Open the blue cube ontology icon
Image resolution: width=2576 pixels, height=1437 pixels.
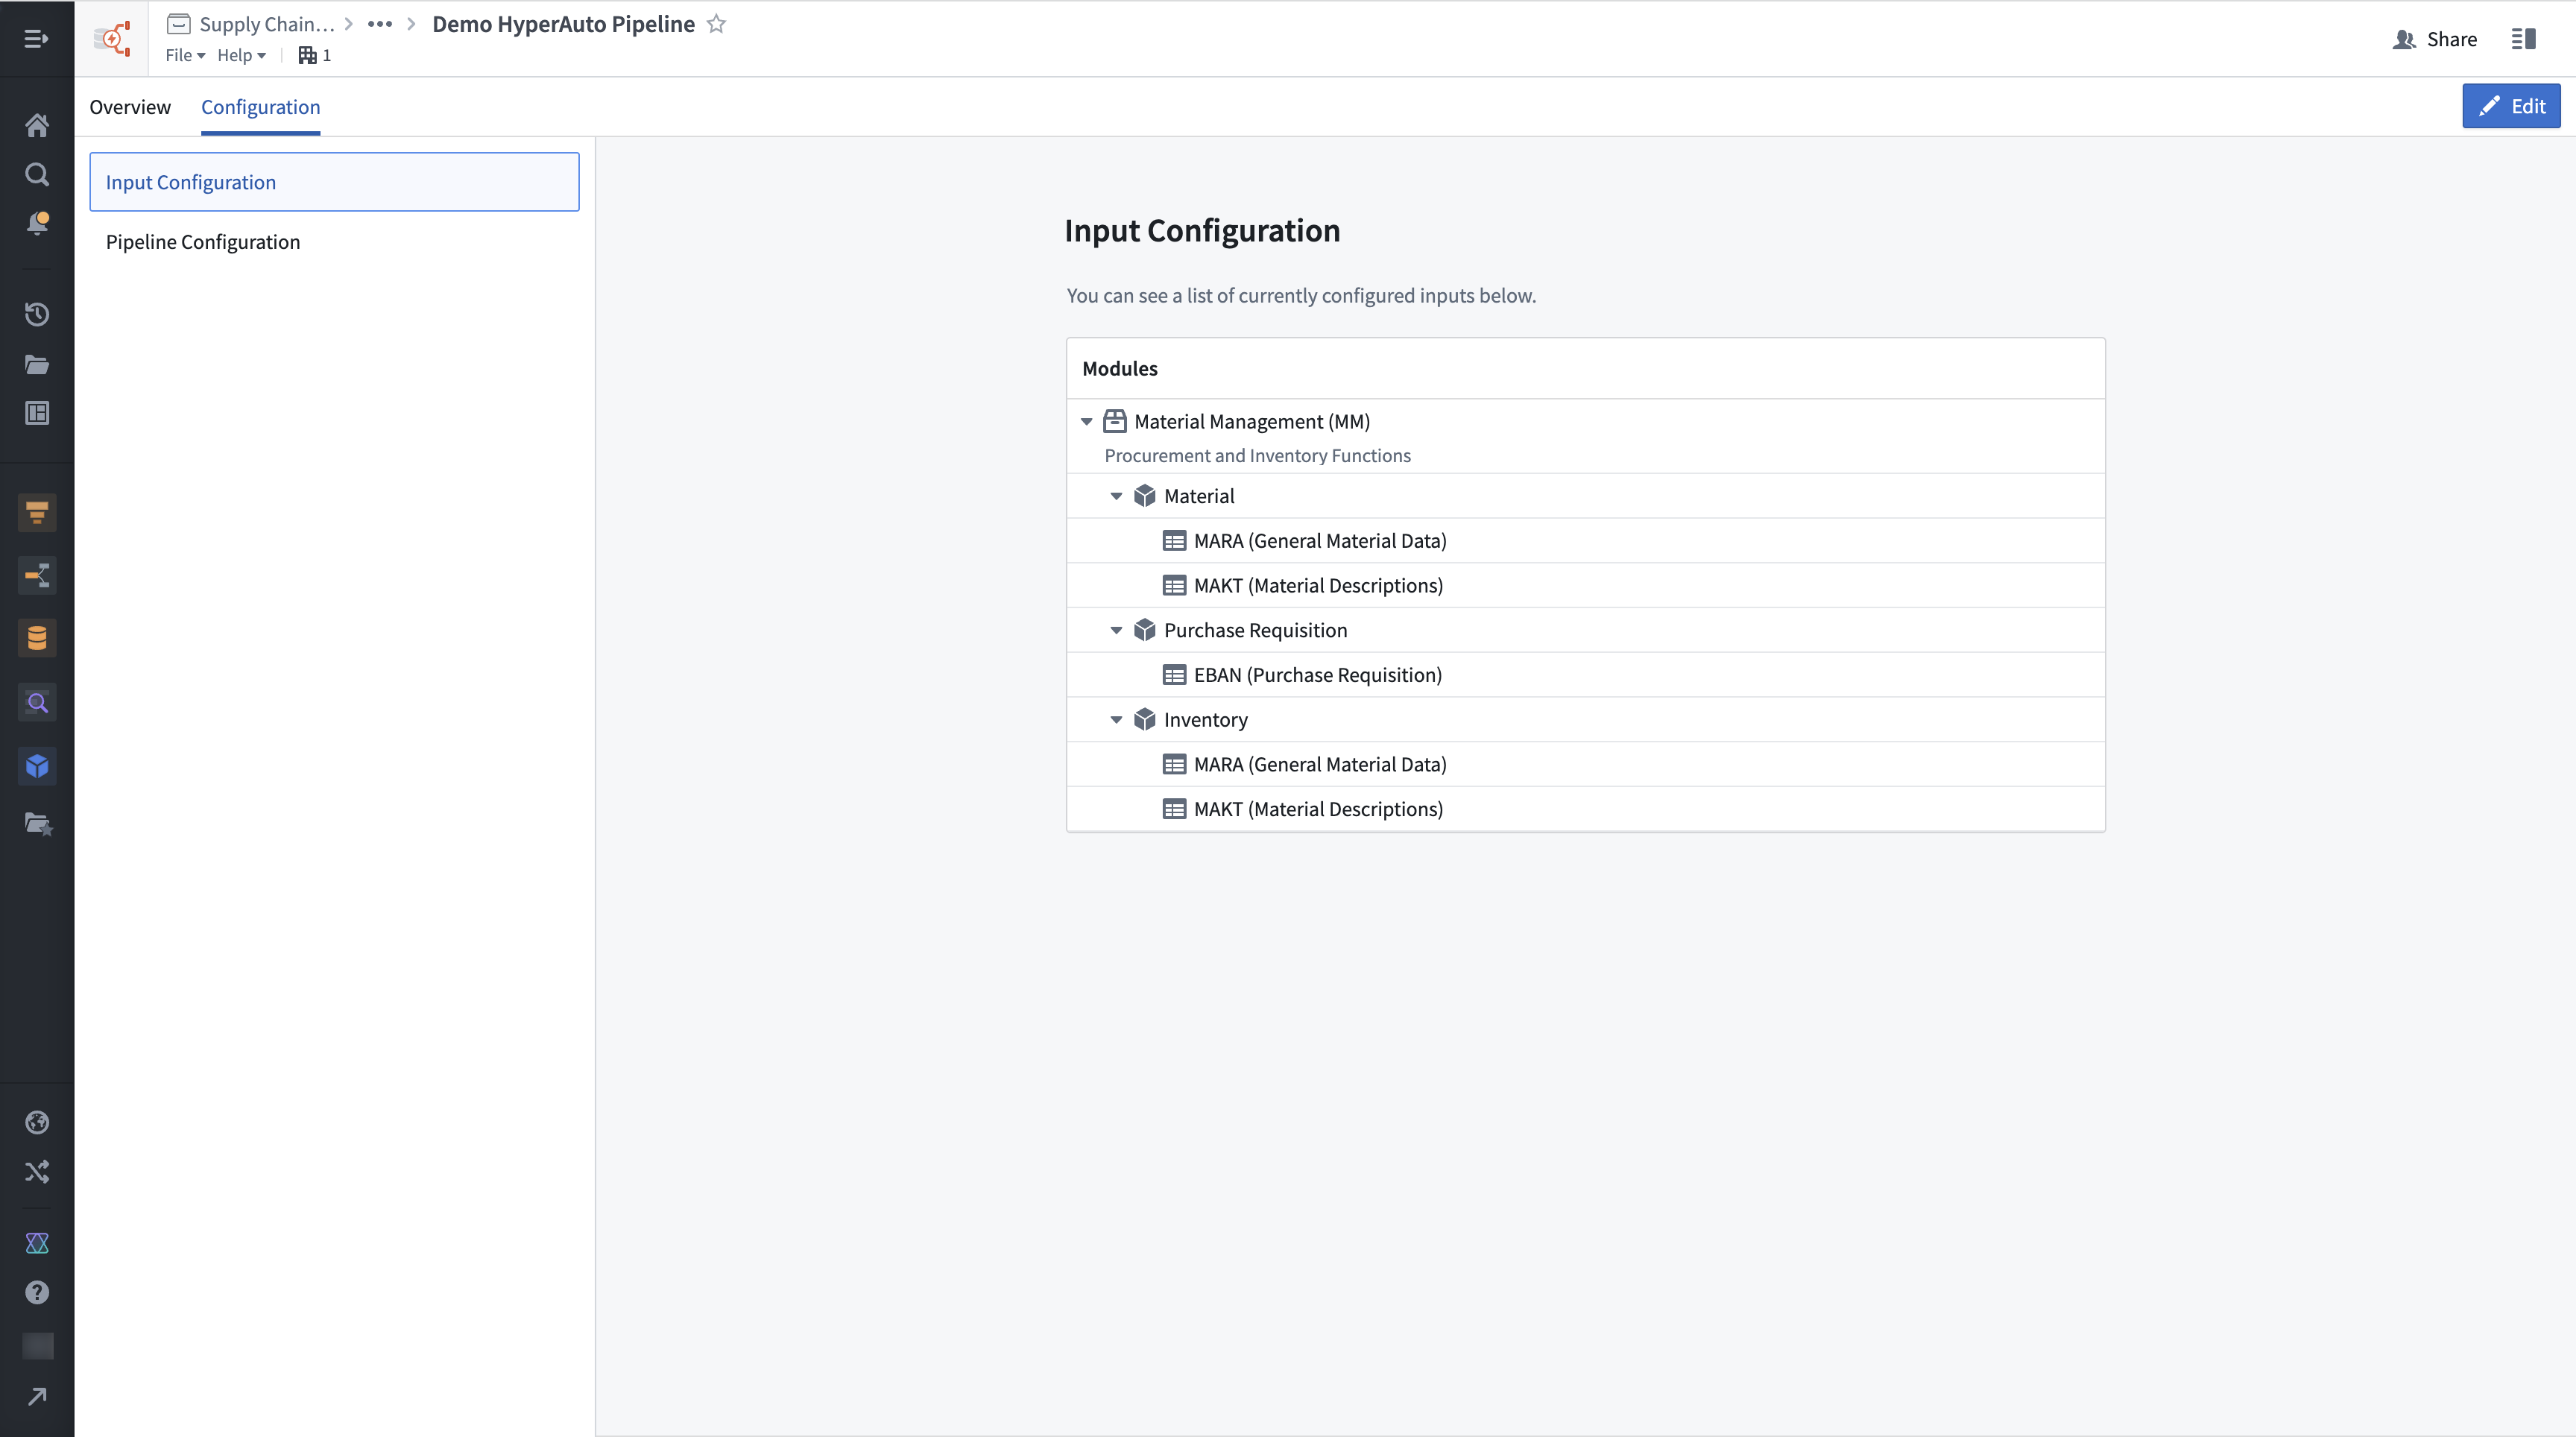tap(37, 766)
